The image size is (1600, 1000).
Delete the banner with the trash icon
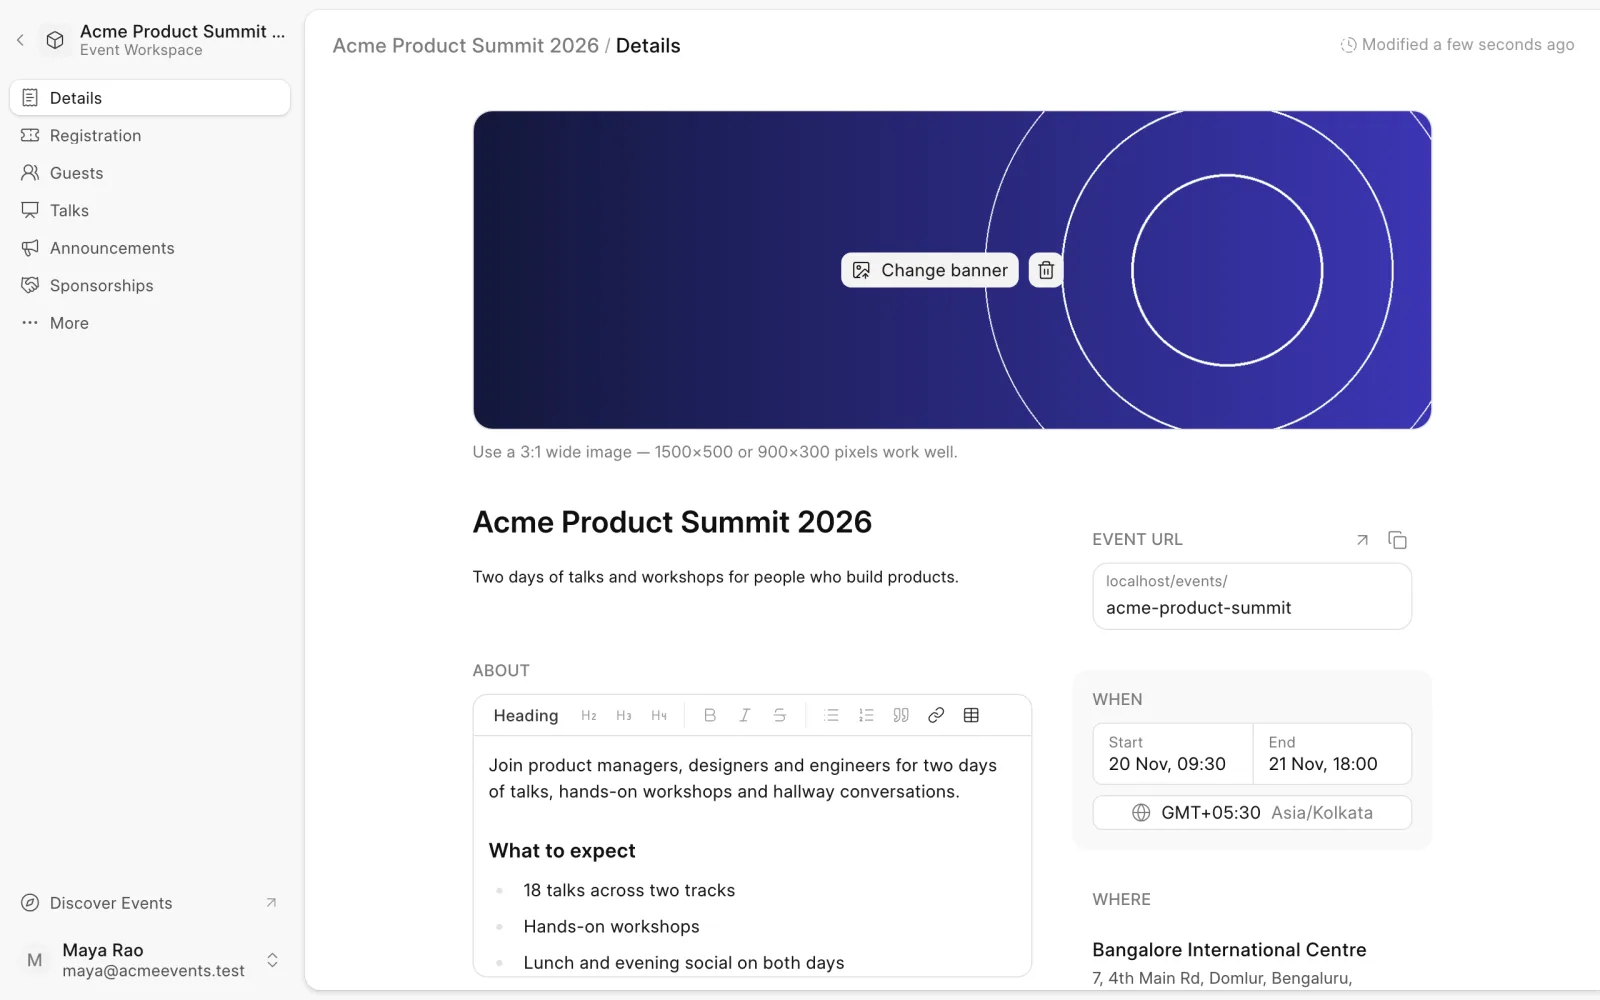[1045, 270]
